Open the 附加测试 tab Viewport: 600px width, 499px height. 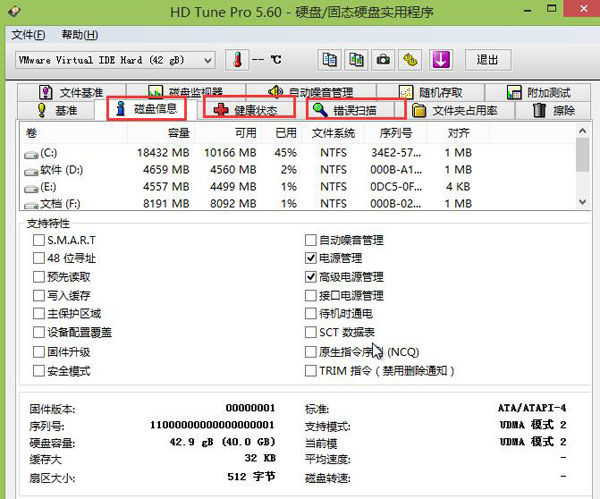pos(538,92)
